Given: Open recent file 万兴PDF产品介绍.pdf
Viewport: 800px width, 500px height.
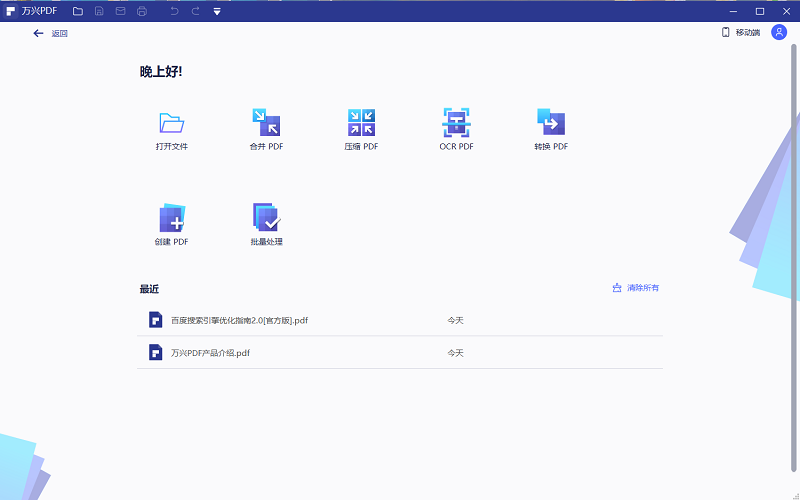Looking at the screenshot, I should 400,353.
